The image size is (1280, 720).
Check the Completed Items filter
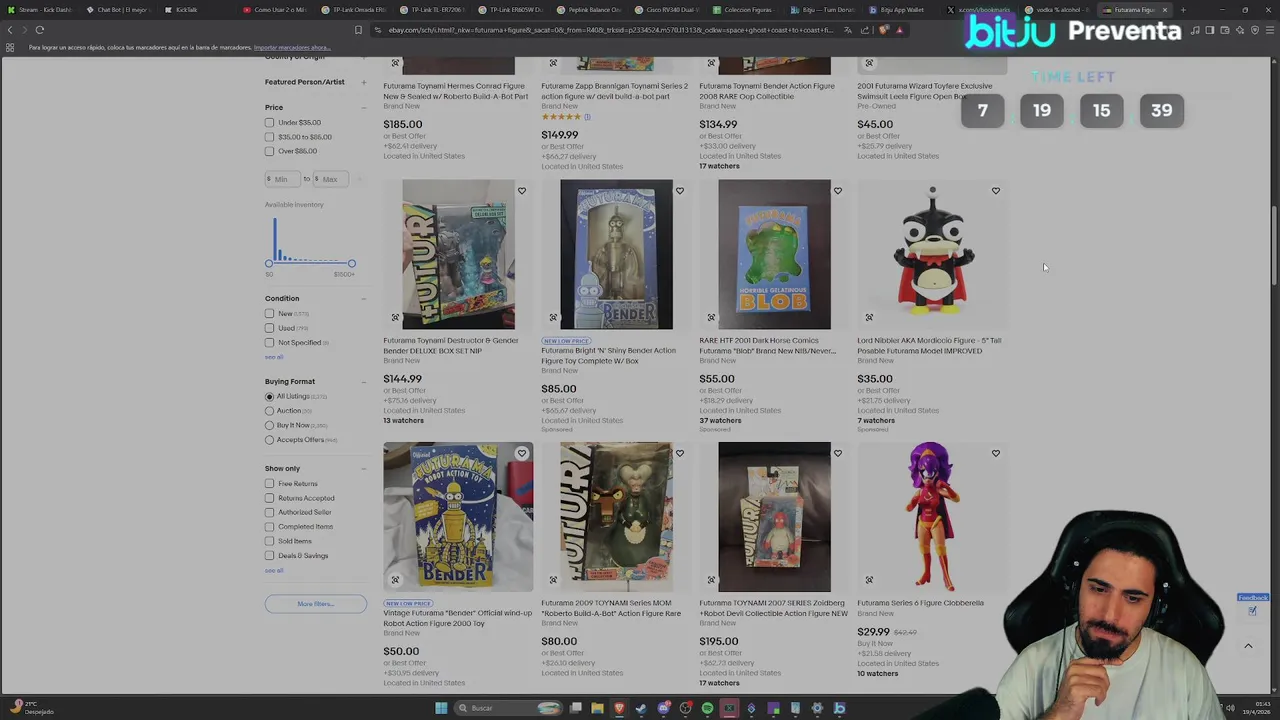(269, 527)
